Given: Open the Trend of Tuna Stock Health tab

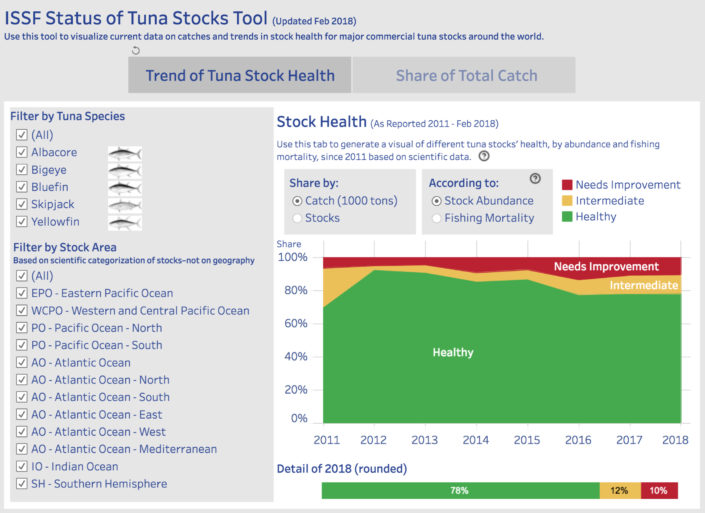Looking at the screenshot, I should pos(240,75).
